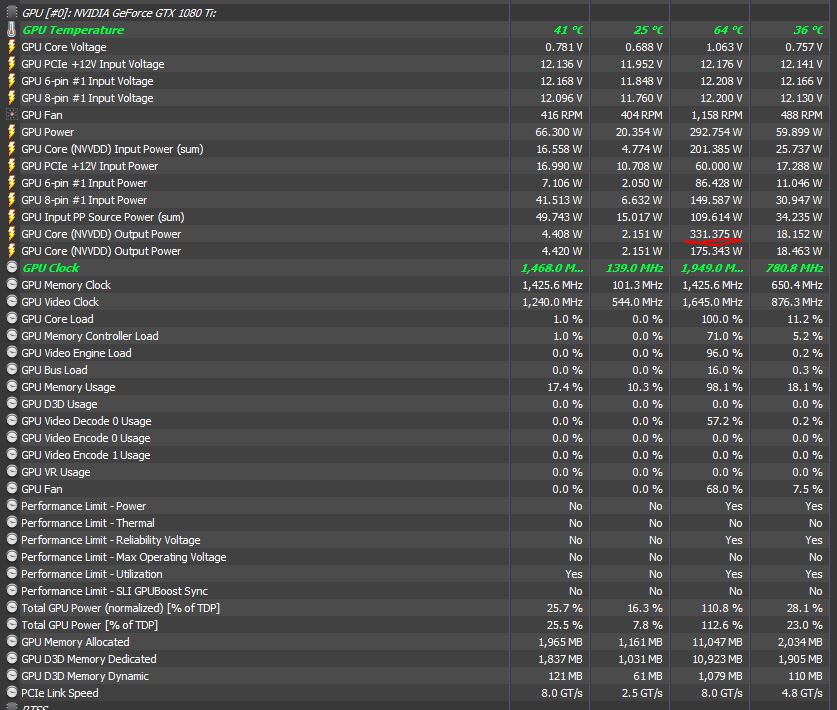Click the lightning icon beside GPU Core (NVVDD) Input Power (sum)
The image size is (837, 710).
(x=11, y=149)
